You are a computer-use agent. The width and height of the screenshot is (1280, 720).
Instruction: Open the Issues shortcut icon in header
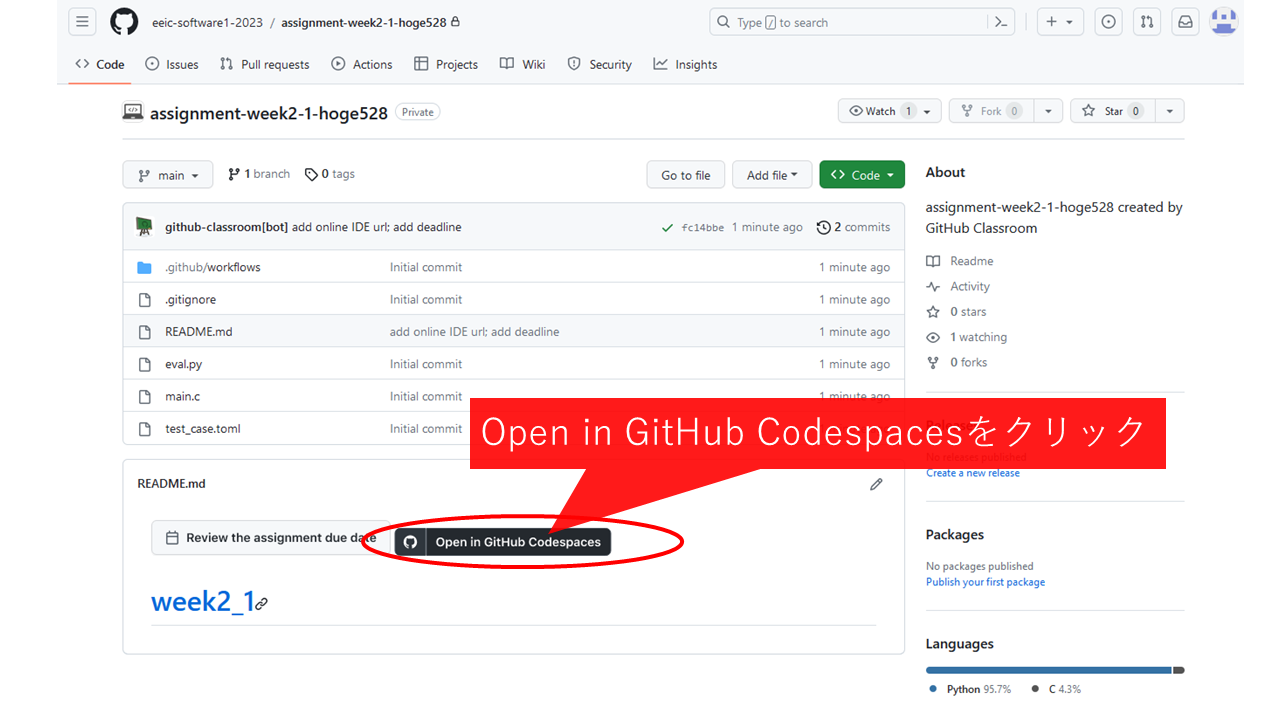(x=1108, y=22)
